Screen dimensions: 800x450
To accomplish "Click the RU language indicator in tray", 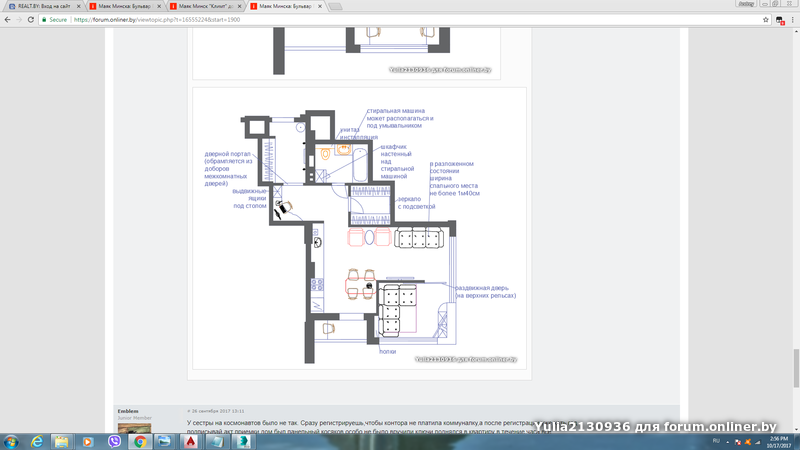I will pyautogui.click(x=716, y=441).
